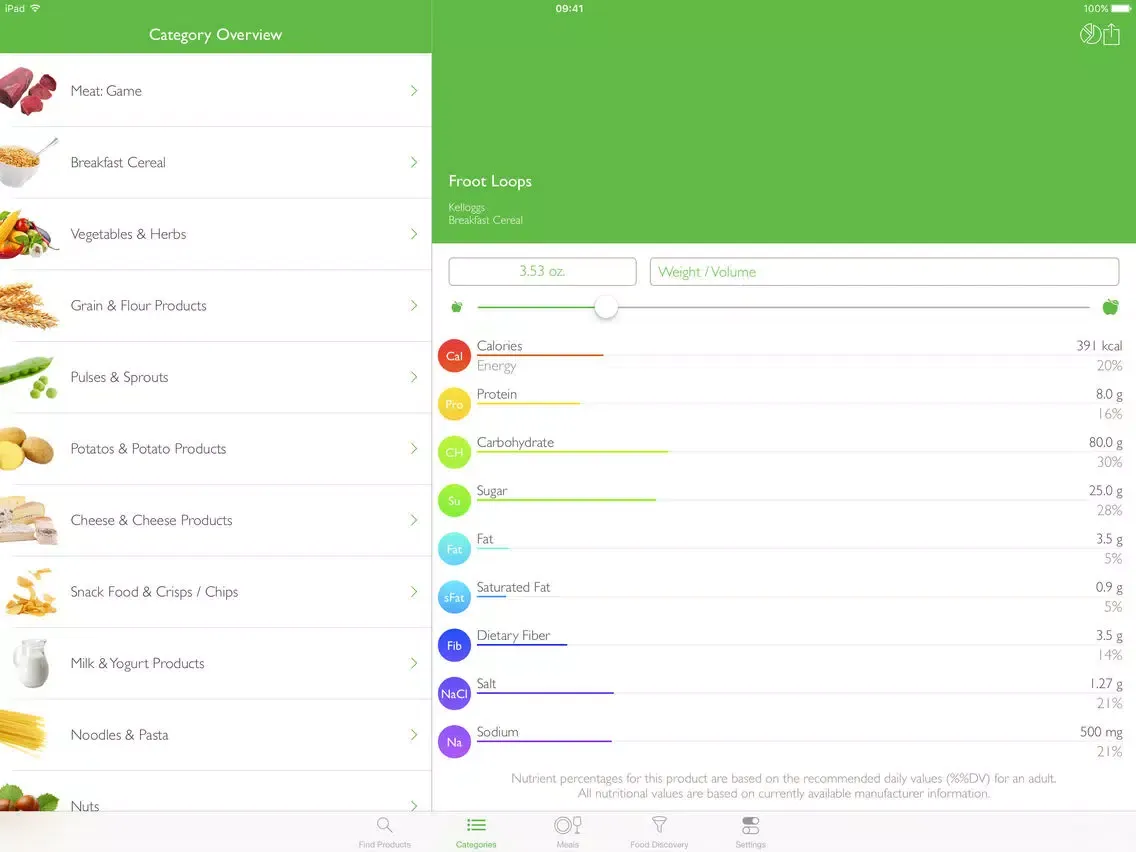Click the Protein nutrient label
1136x852 pixels.
[496, 394]
